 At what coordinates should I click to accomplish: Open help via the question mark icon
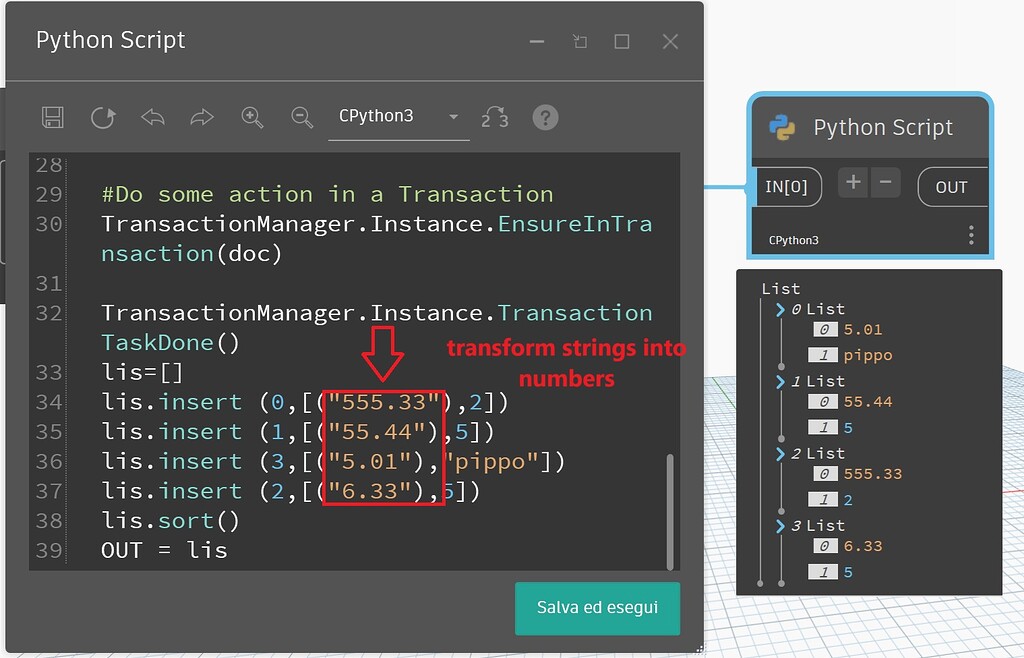click(x=545, y=117)
